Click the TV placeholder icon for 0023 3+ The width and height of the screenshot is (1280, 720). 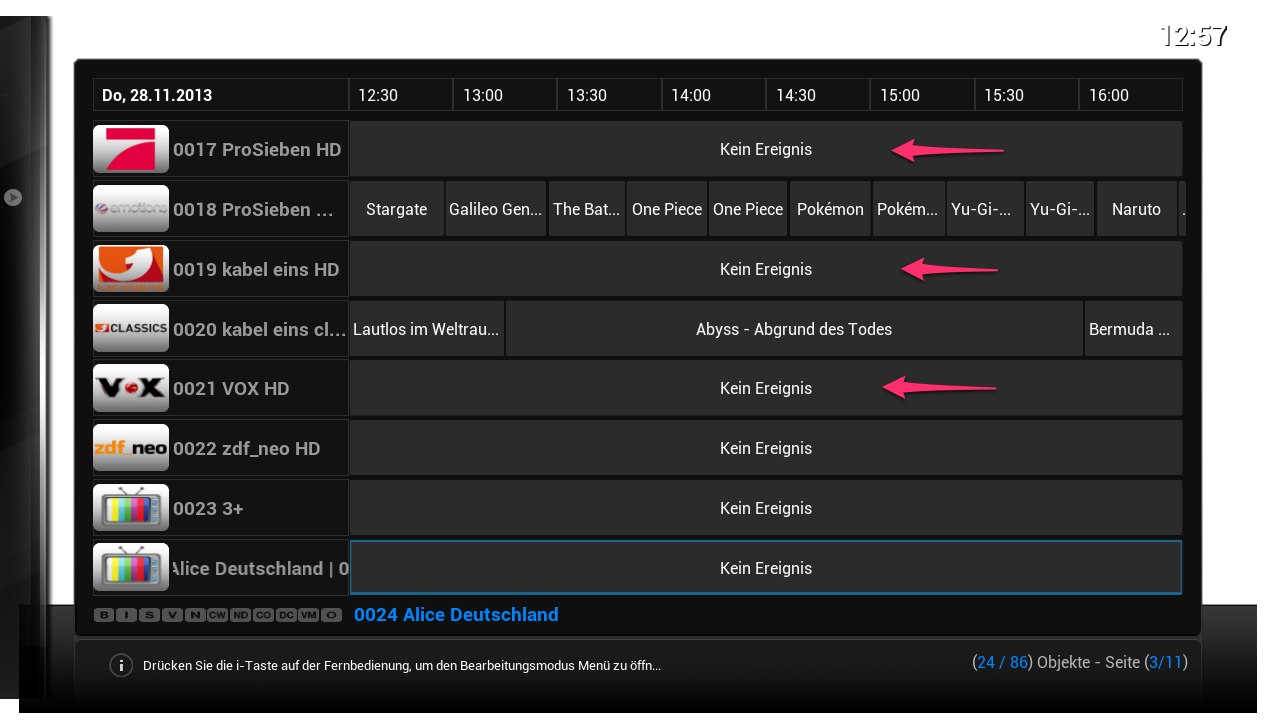point(131,508)
